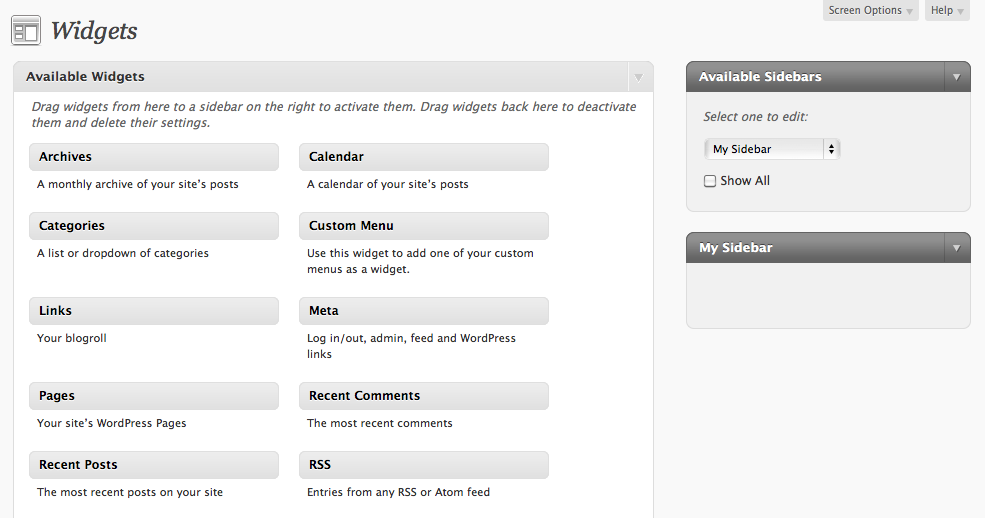985x518 pixels.
Task: Select the Calendar widget
Action: (x=423, y=157)
